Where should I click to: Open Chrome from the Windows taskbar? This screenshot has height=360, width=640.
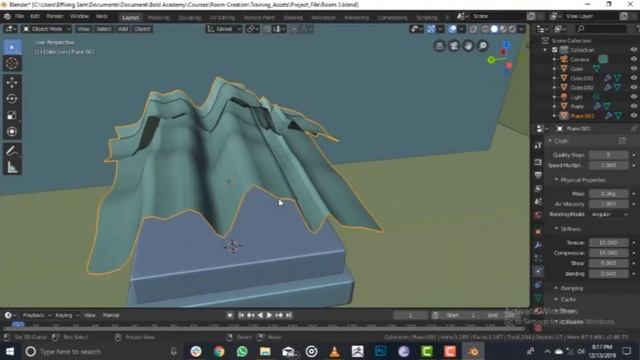219,351
